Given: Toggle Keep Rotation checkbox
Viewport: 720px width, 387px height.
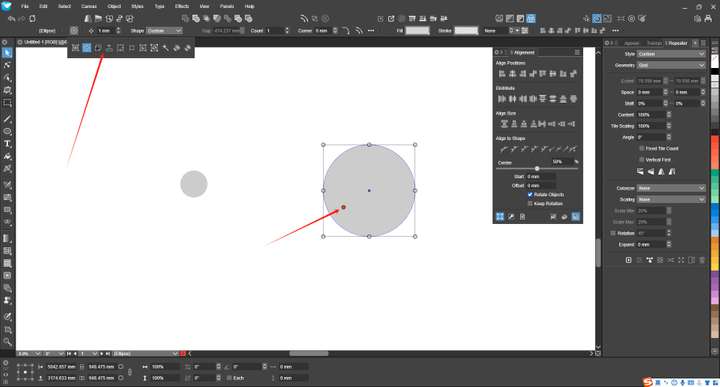Looking at the screenshot, I should tap(530, 203).
